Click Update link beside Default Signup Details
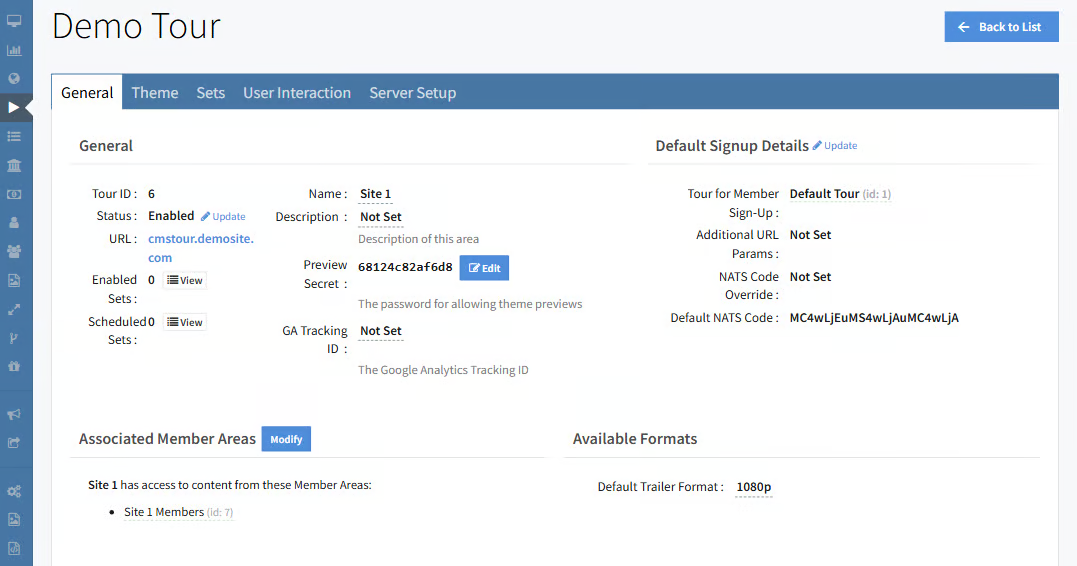Viewport: 1077px width, 566px height. click(x=835, y=146)
